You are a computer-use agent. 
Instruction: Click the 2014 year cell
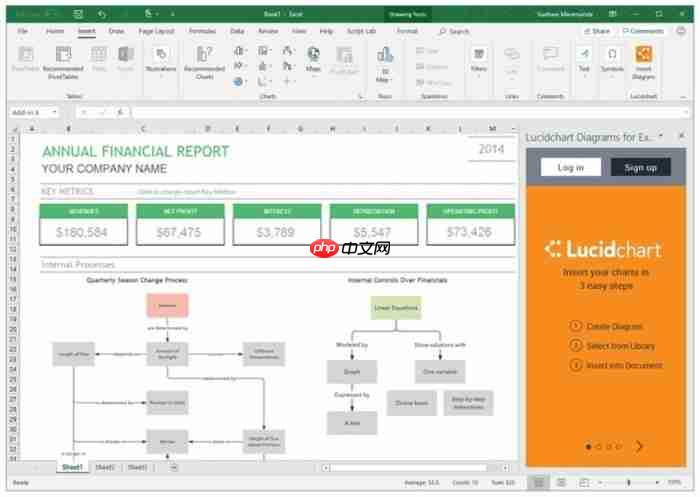[492, 149]
